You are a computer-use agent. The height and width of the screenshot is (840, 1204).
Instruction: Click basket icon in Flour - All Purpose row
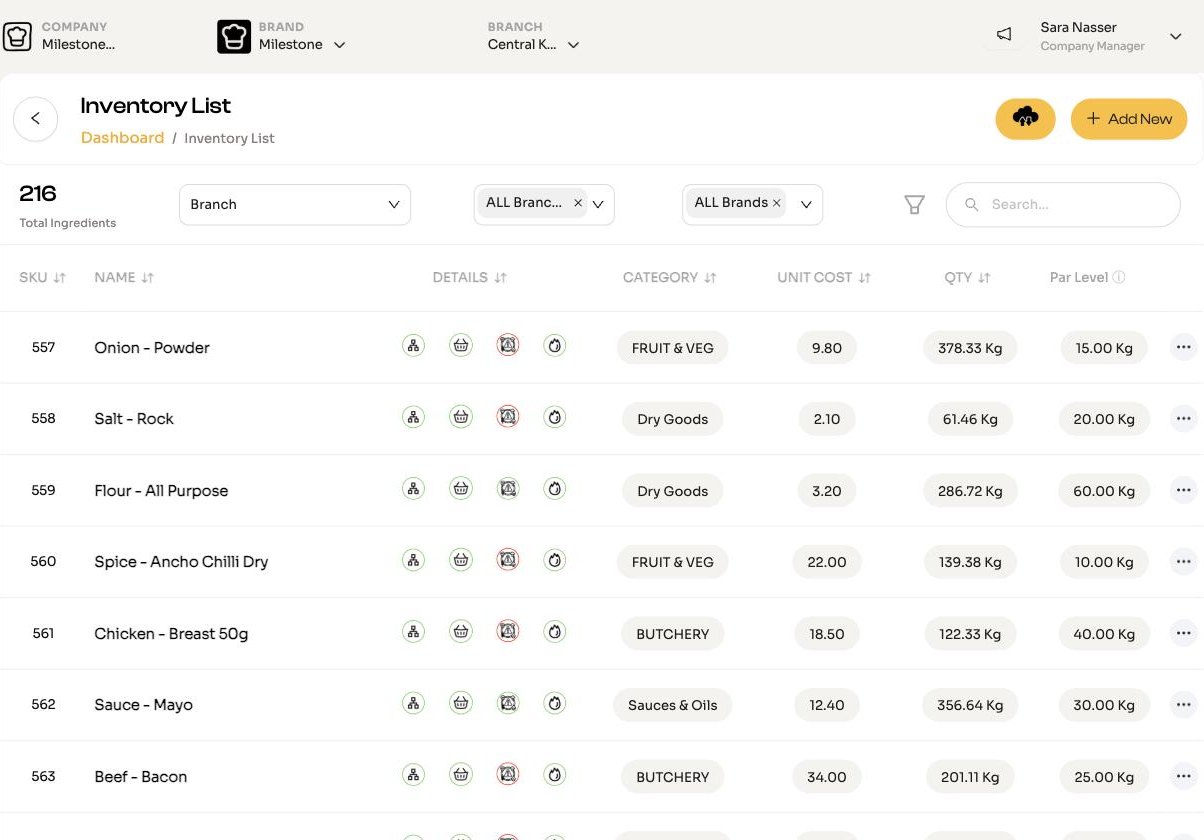[461, 489]
